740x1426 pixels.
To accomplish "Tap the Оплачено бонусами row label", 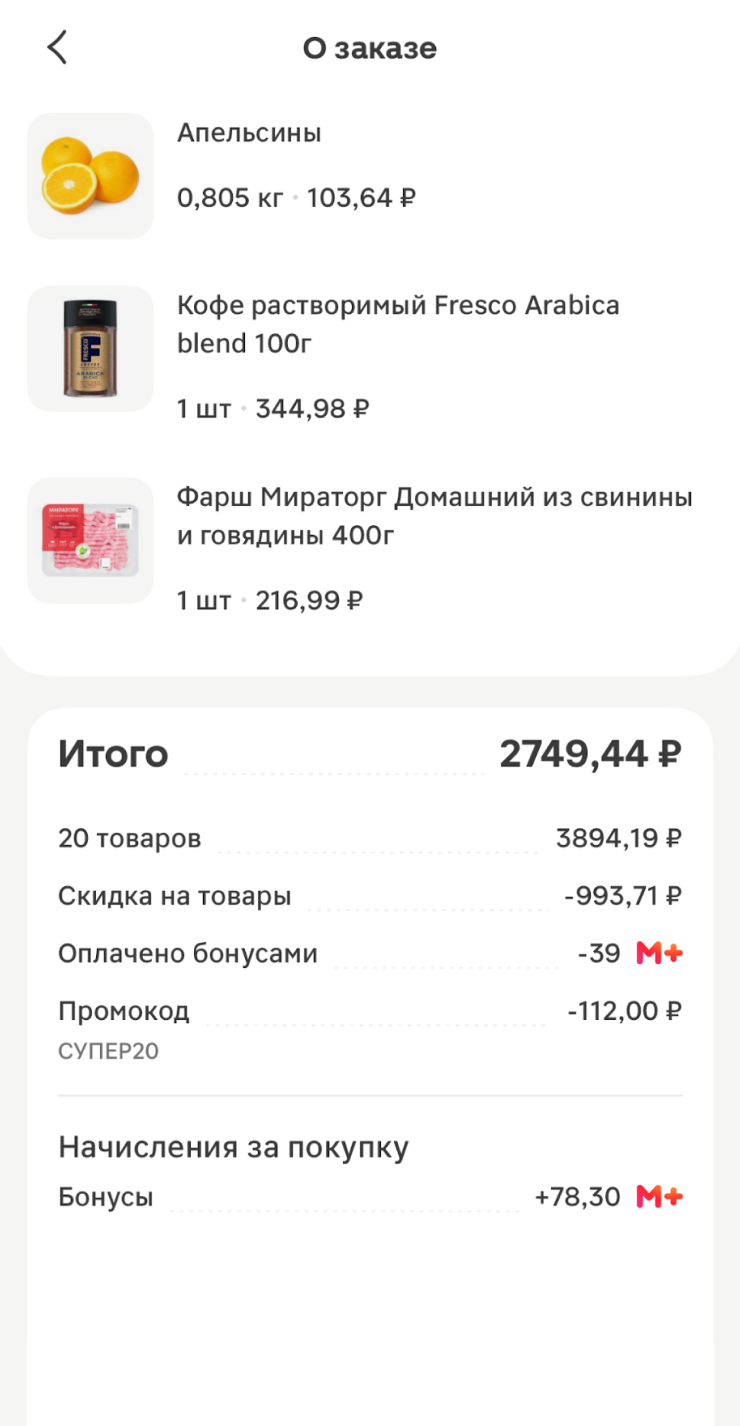I will (x=187, y=954).
